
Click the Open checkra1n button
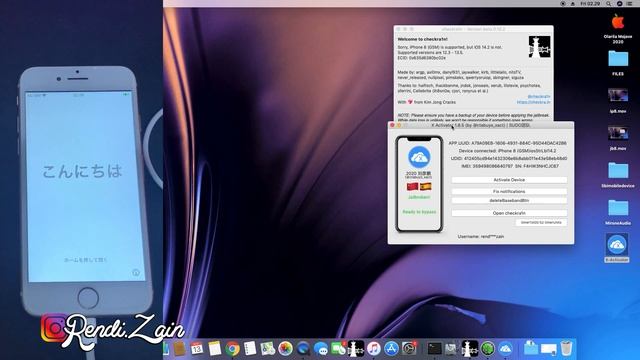click(x=509, y=213)
